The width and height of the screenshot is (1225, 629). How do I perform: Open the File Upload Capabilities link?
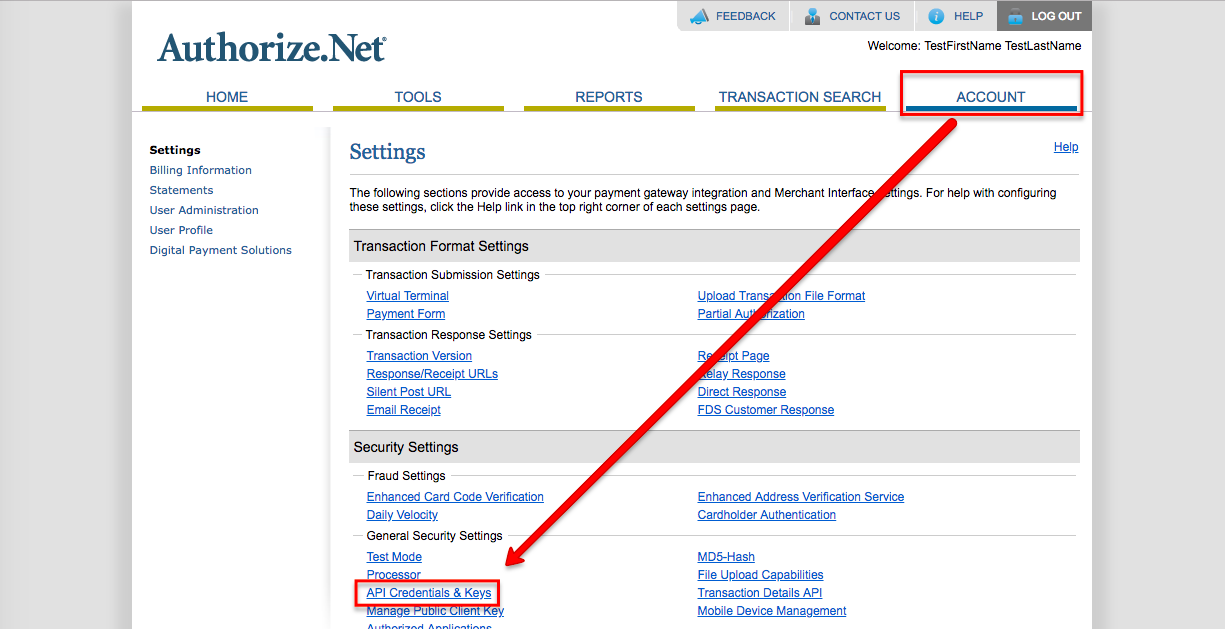point(761,575)
